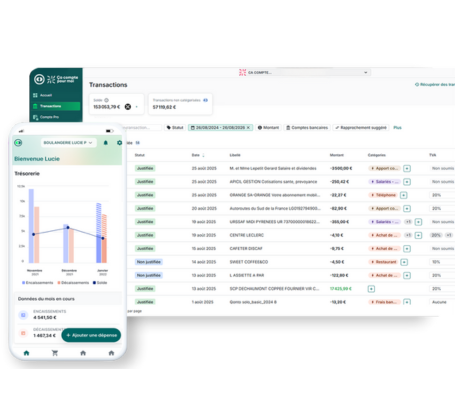
Task: Open Aucune TVA field on Qonto row
Action: [442, 302]
